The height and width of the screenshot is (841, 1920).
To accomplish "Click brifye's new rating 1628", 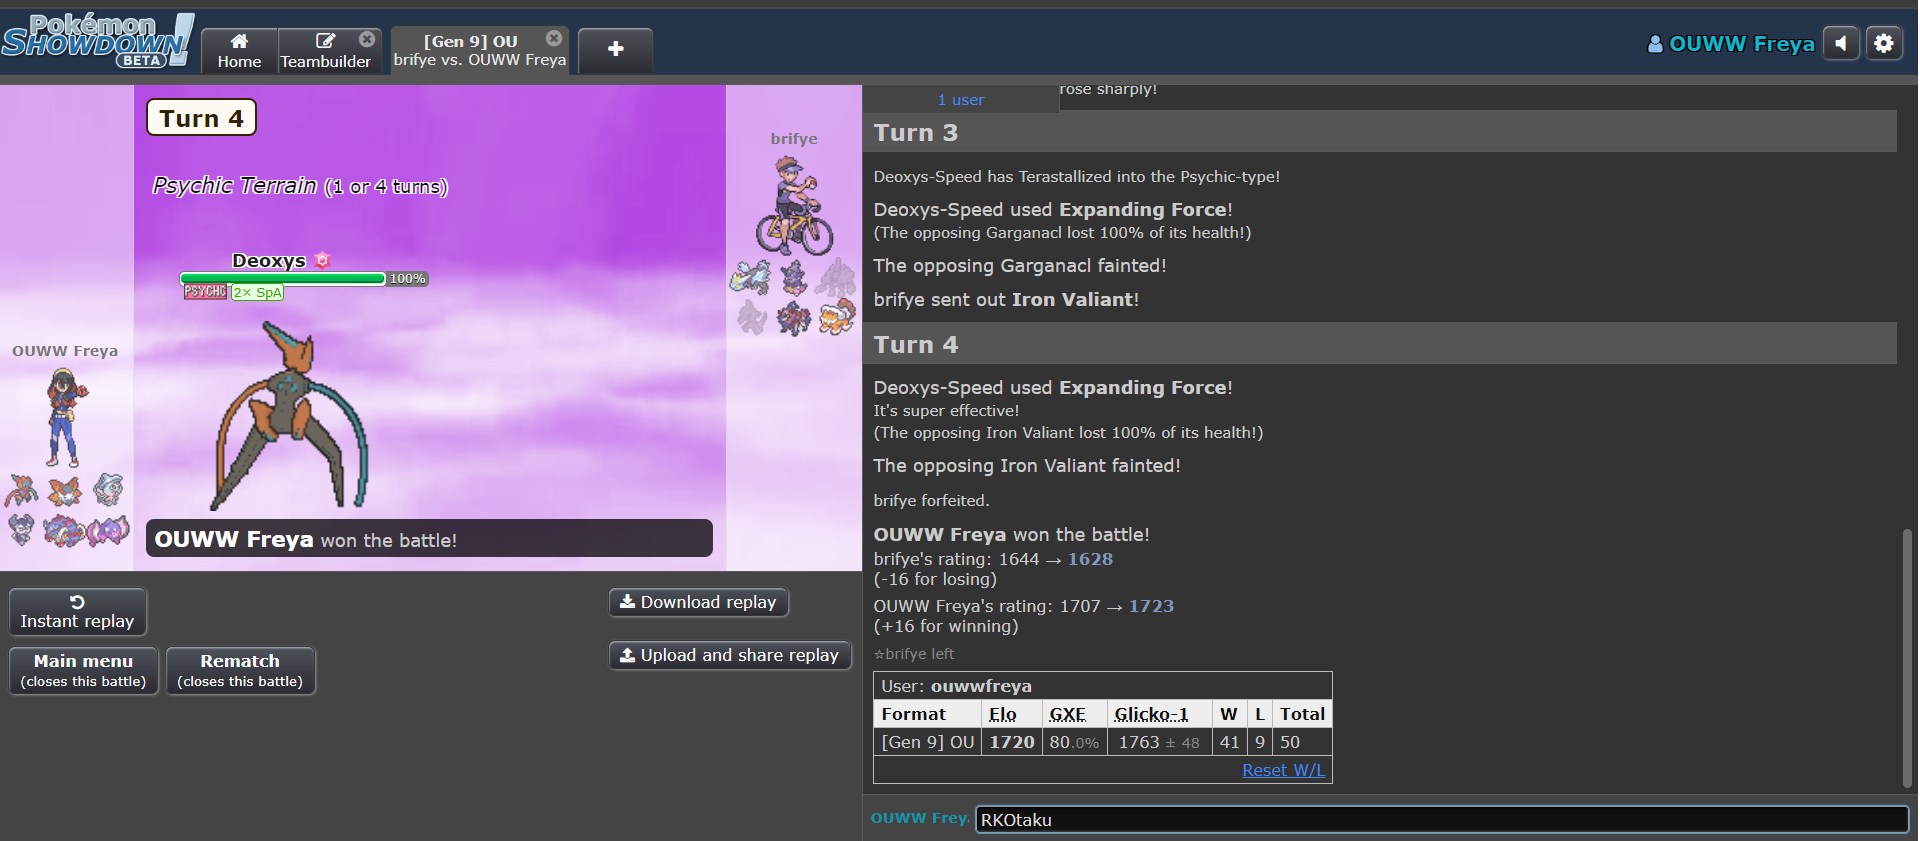I will click(1090, 559).
